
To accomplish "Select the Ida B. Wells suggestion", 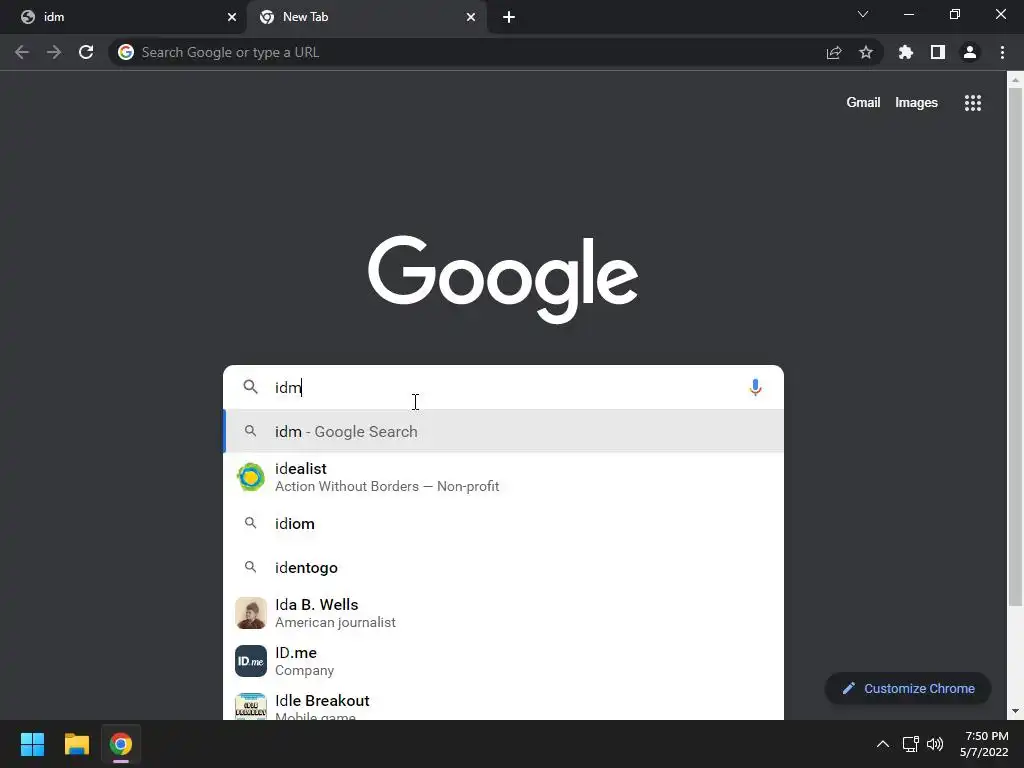I will pyautogui.click(x=504, y=613).
